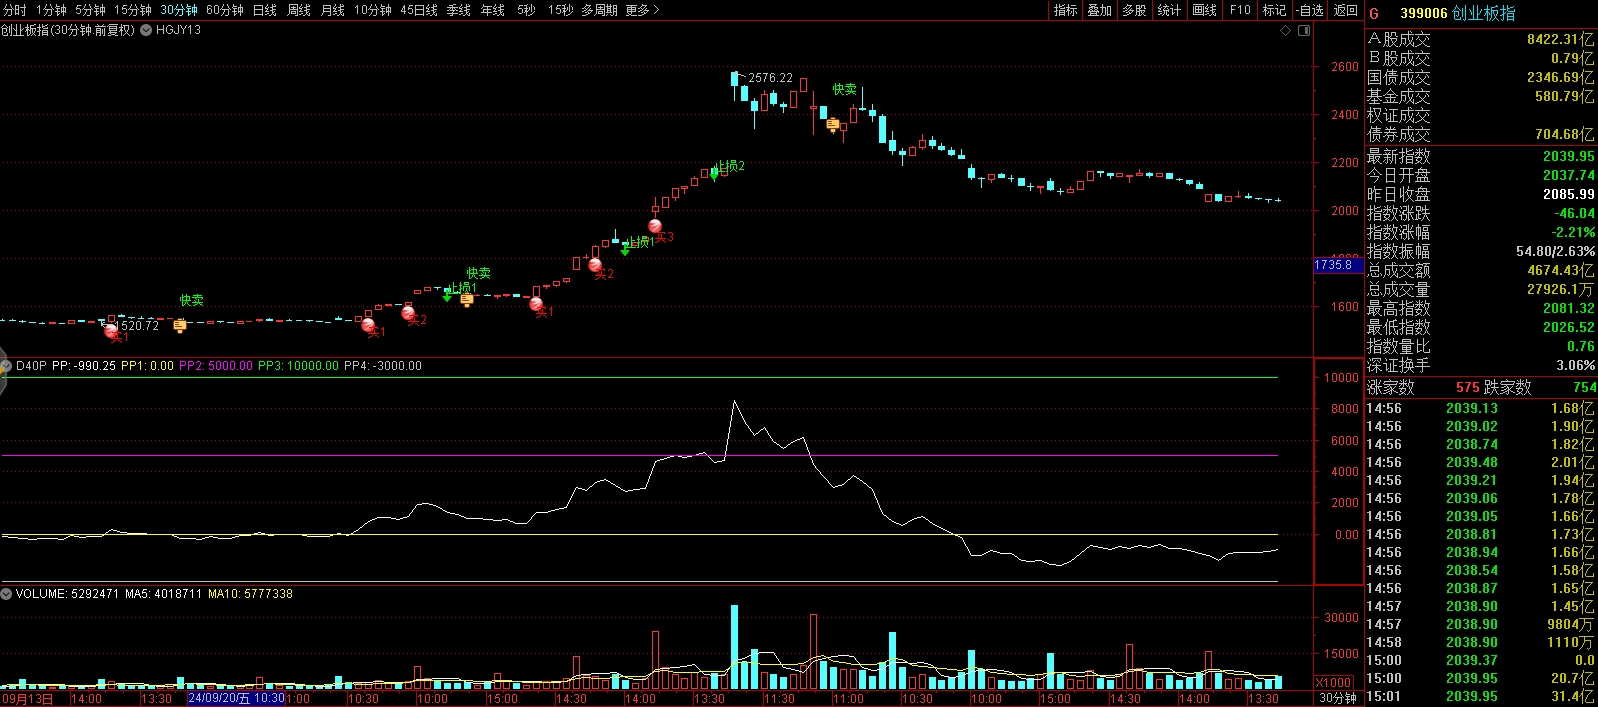Click the 涨家数 575 value

tap(1467, 387)
